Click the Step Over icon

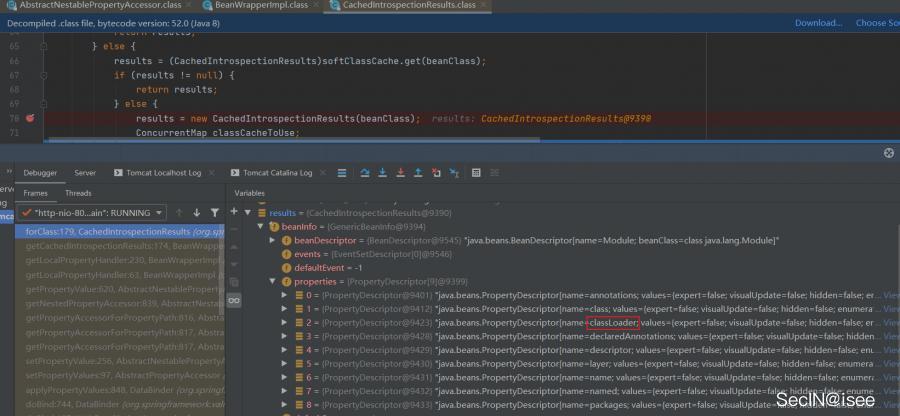click(x=364, y=173)
